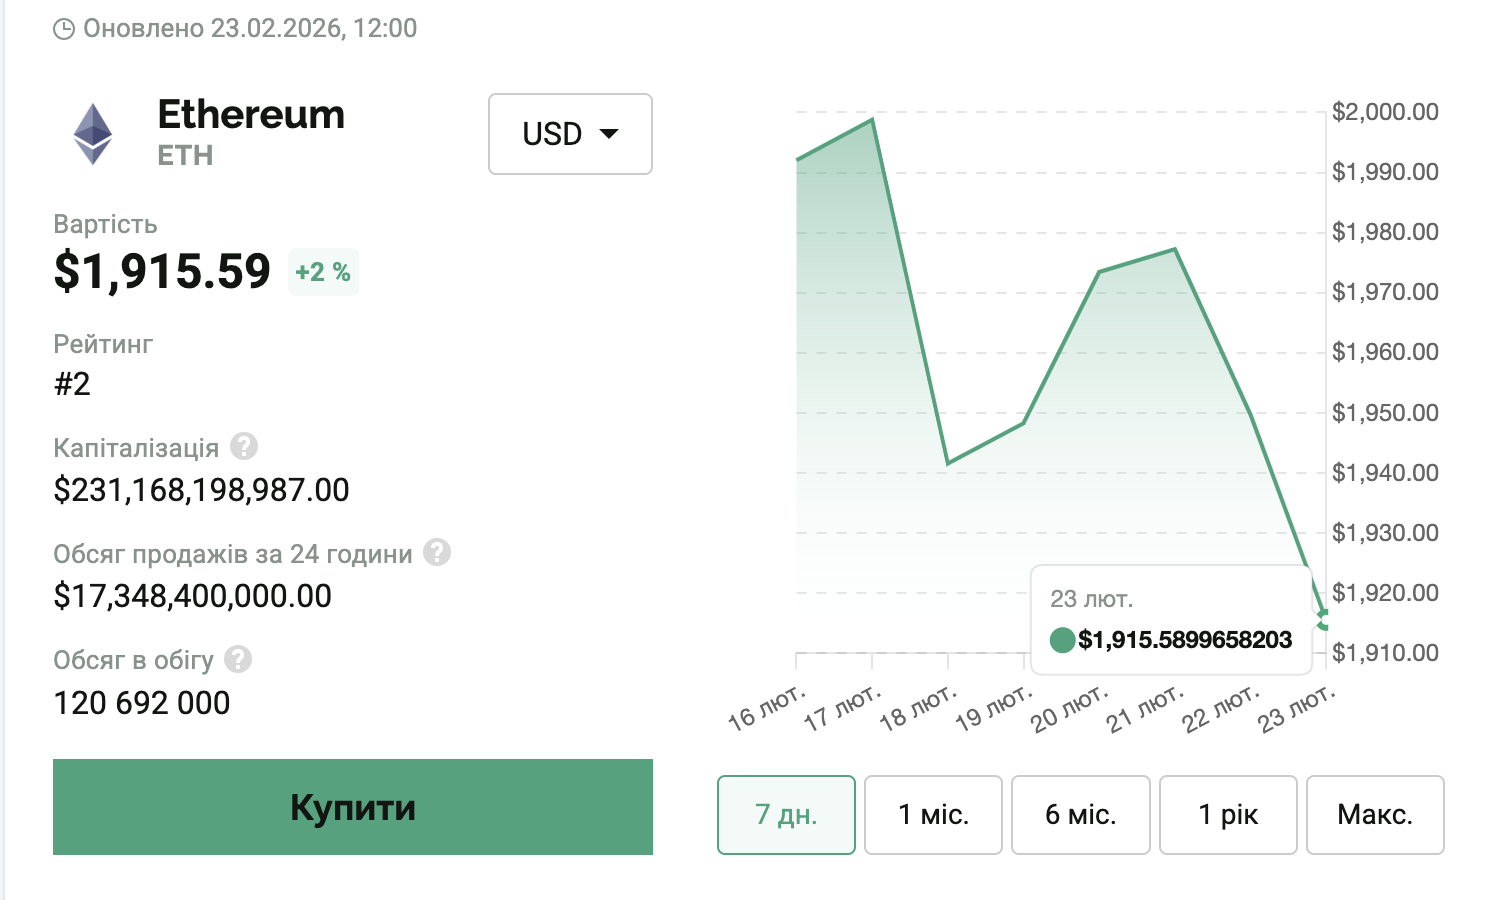Select the 7 дн. time range

[x=786, y=815]
